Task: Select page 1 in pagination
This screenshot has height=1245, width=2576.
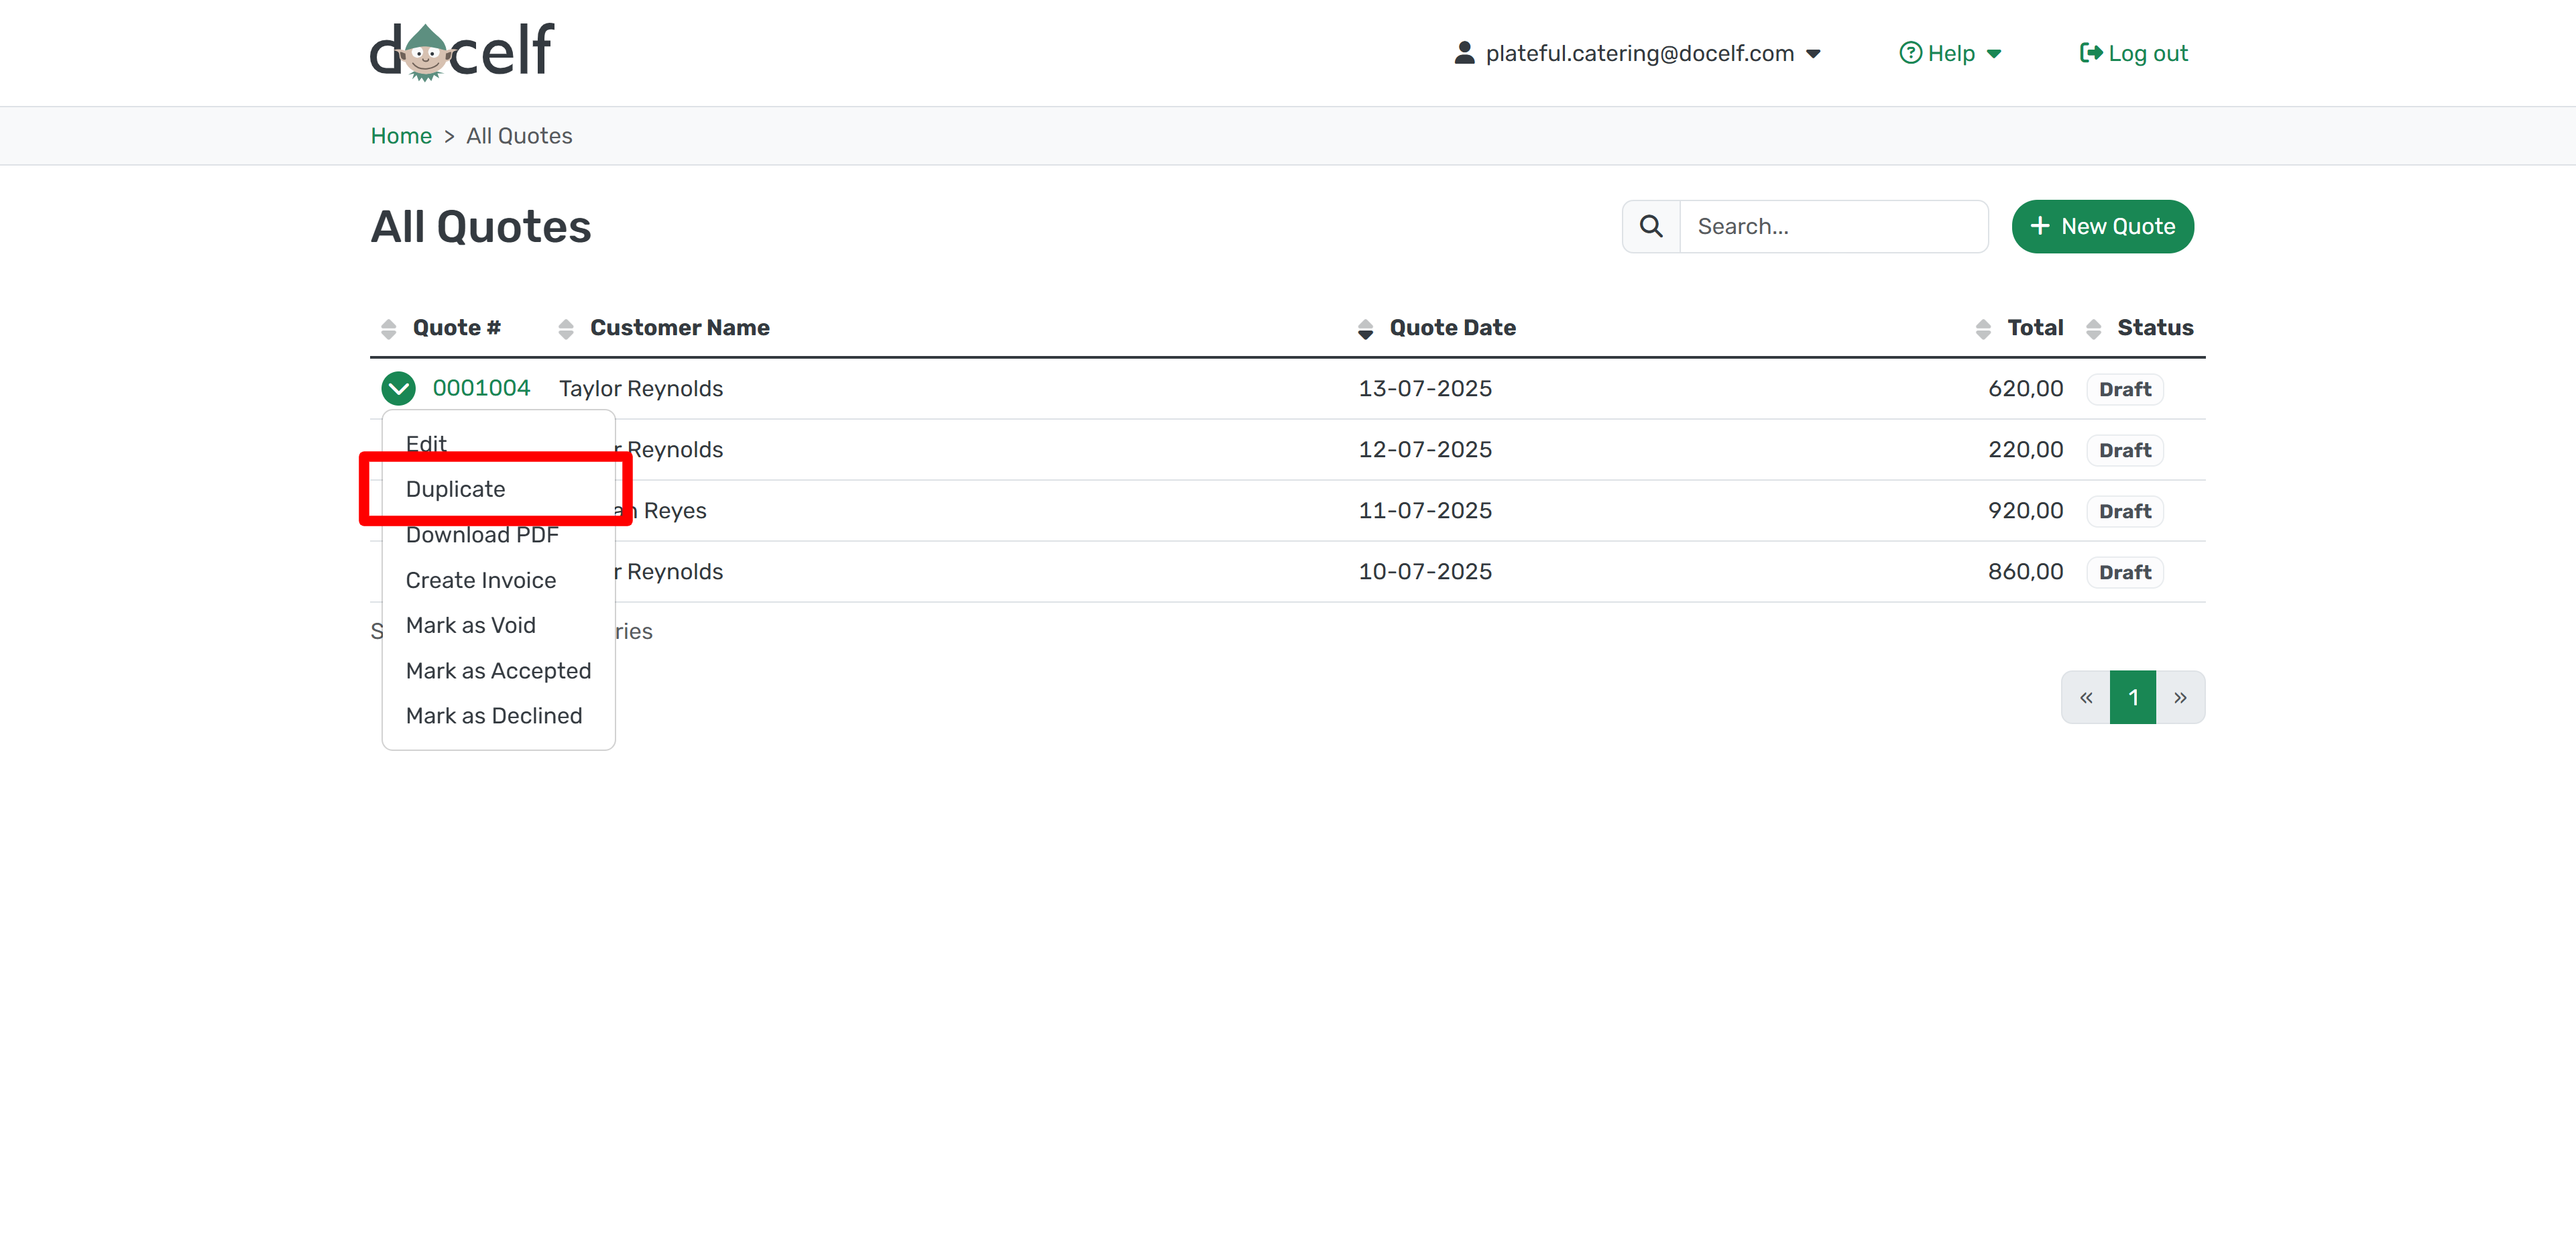Action: coord(2133,697)
